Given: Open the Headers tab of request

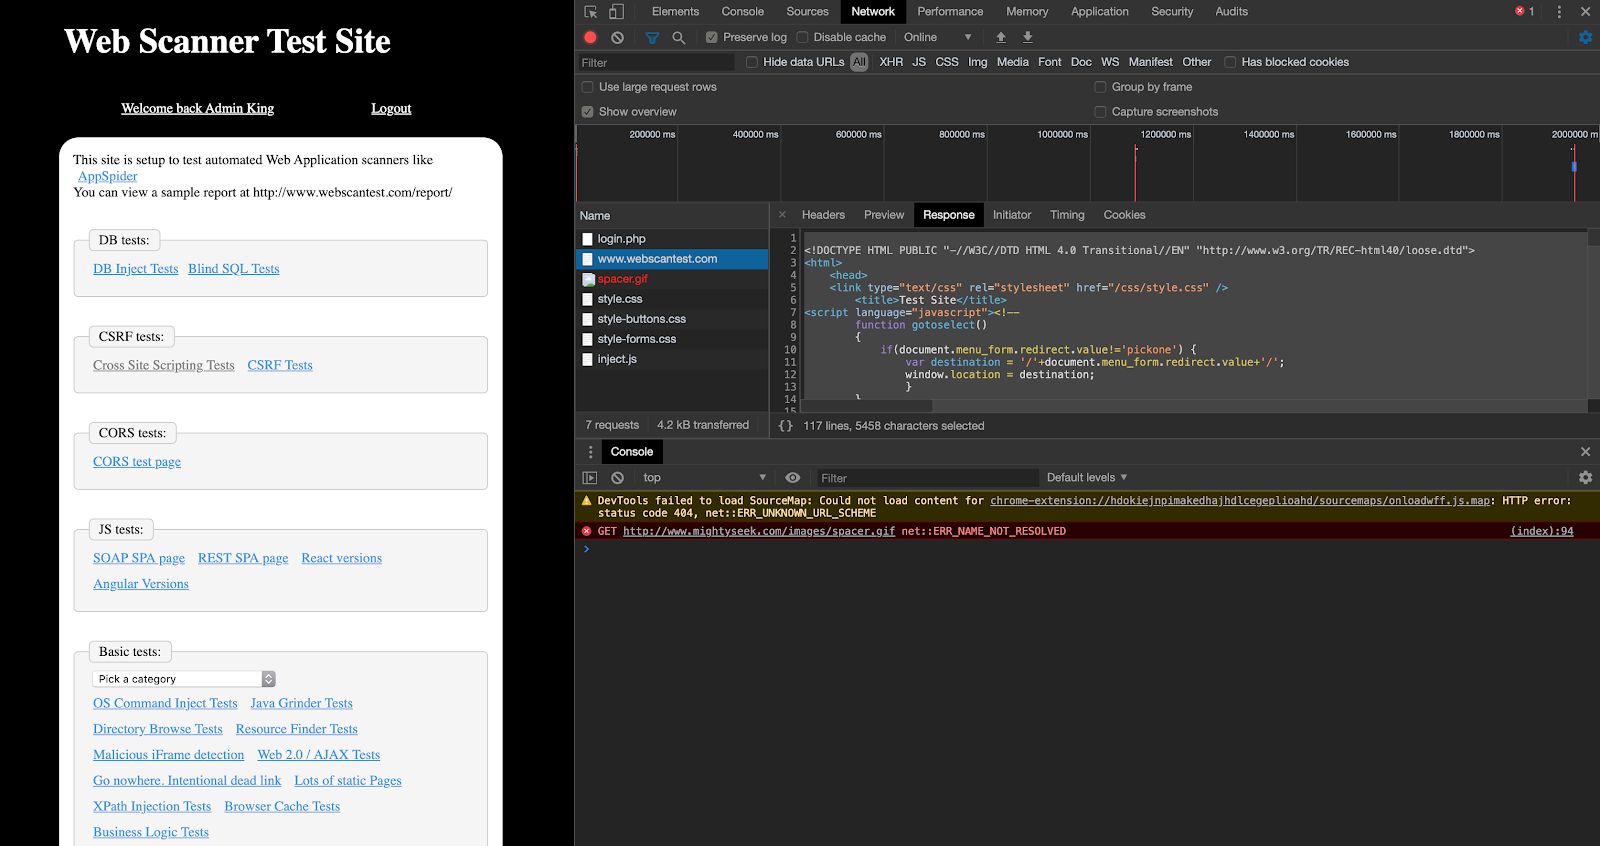Looking at the screenshot, I should tap(823, 215).
